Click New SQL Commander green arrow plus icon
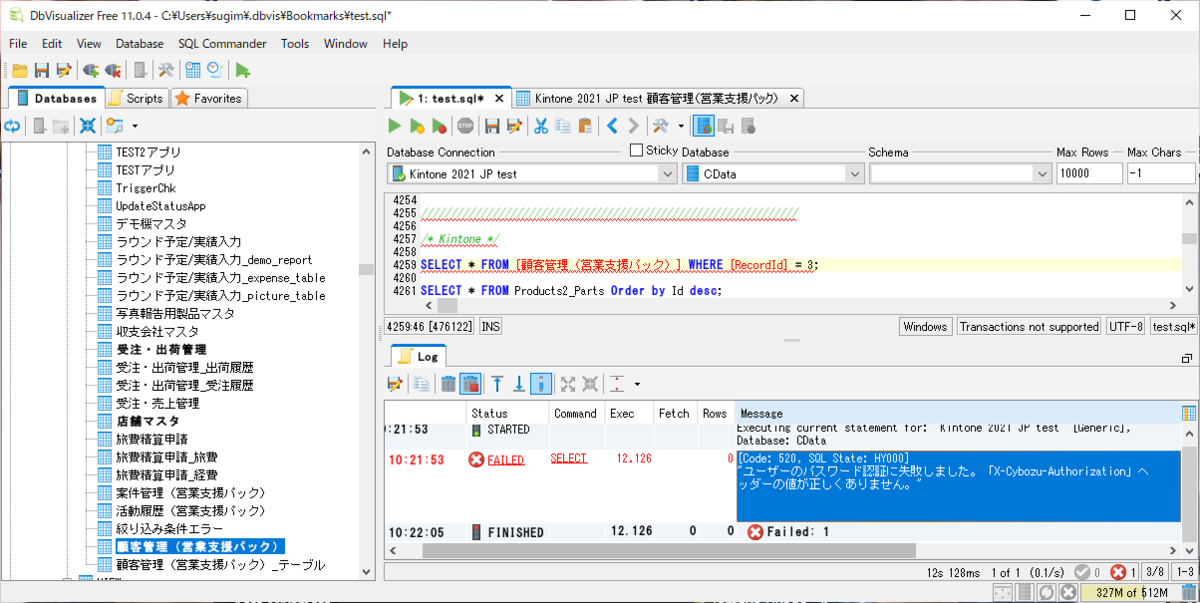This screenshot has height=603, width=1200. (x=243, y=70)
